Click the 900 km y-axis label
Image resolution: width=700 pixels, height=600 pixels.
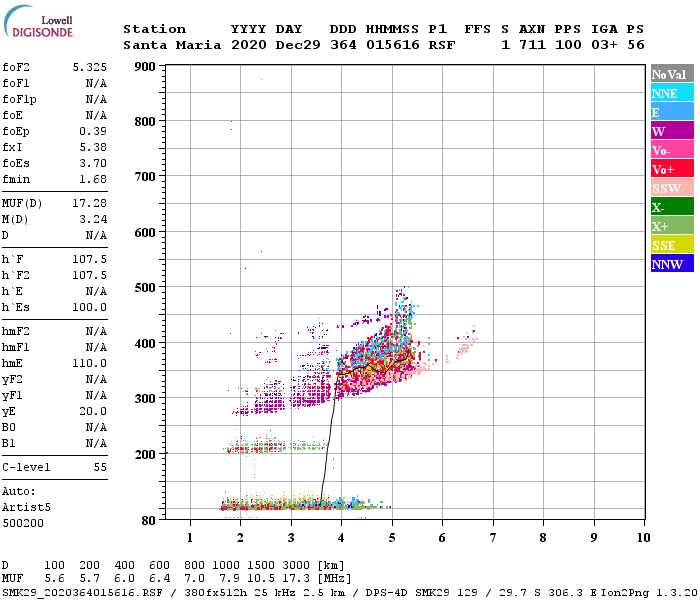tap(145, 67)
